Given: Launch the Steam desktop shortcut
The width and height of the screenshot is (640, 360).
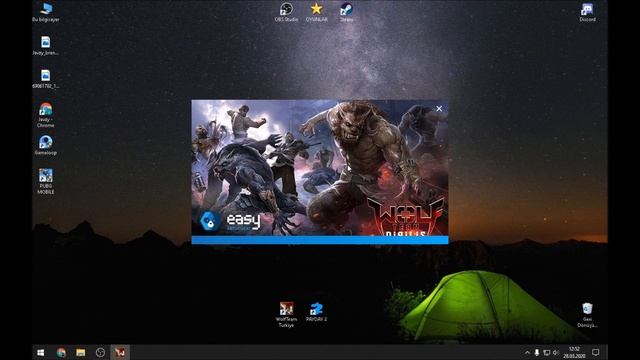Looking at the screenshot, I should click(x=347, y=12).
